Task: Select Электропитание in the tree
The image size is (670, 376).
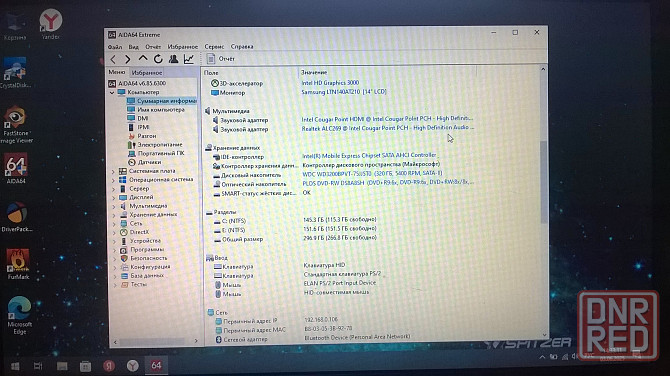Action: point(155,145)
